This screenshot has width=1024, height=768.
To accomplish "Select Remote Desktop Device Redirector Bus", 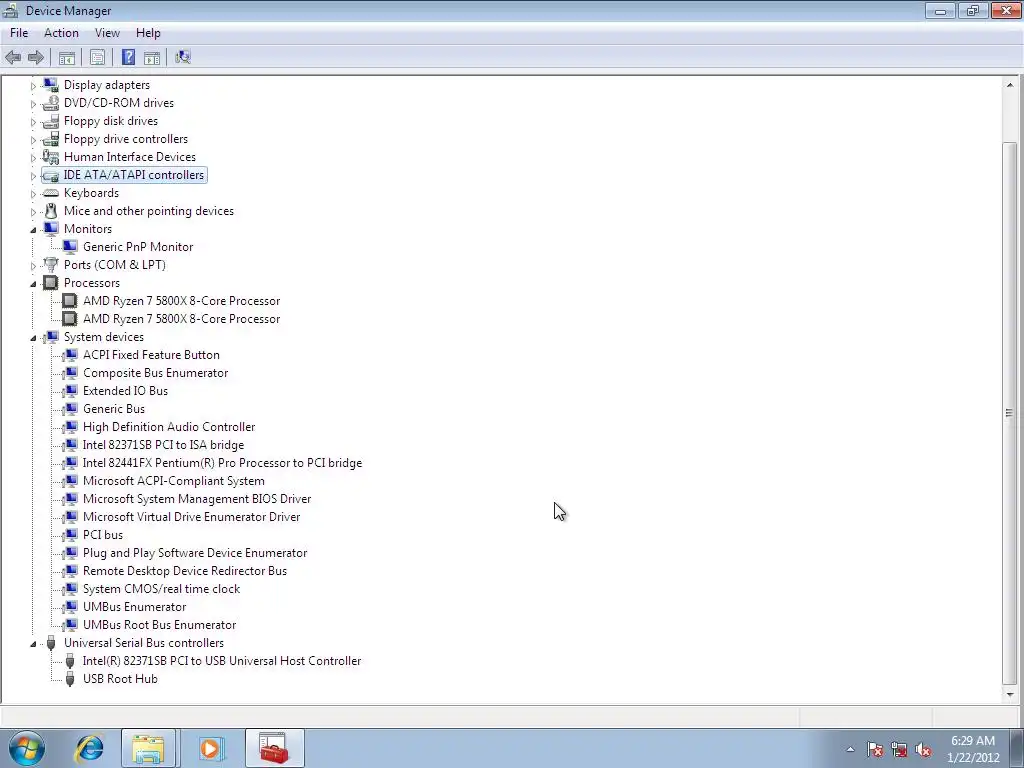I will (185, 571).
